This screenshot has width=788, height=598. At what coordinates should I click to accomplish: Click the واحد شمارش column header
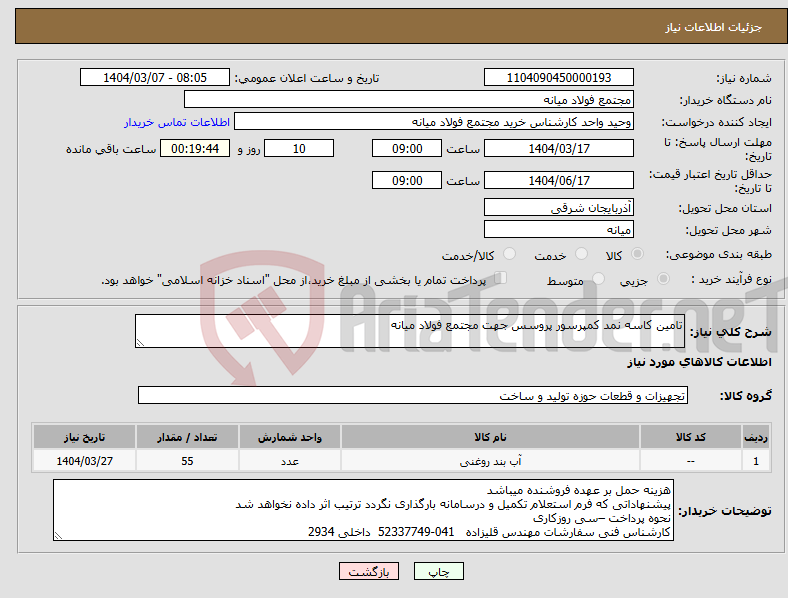(289, 437)
